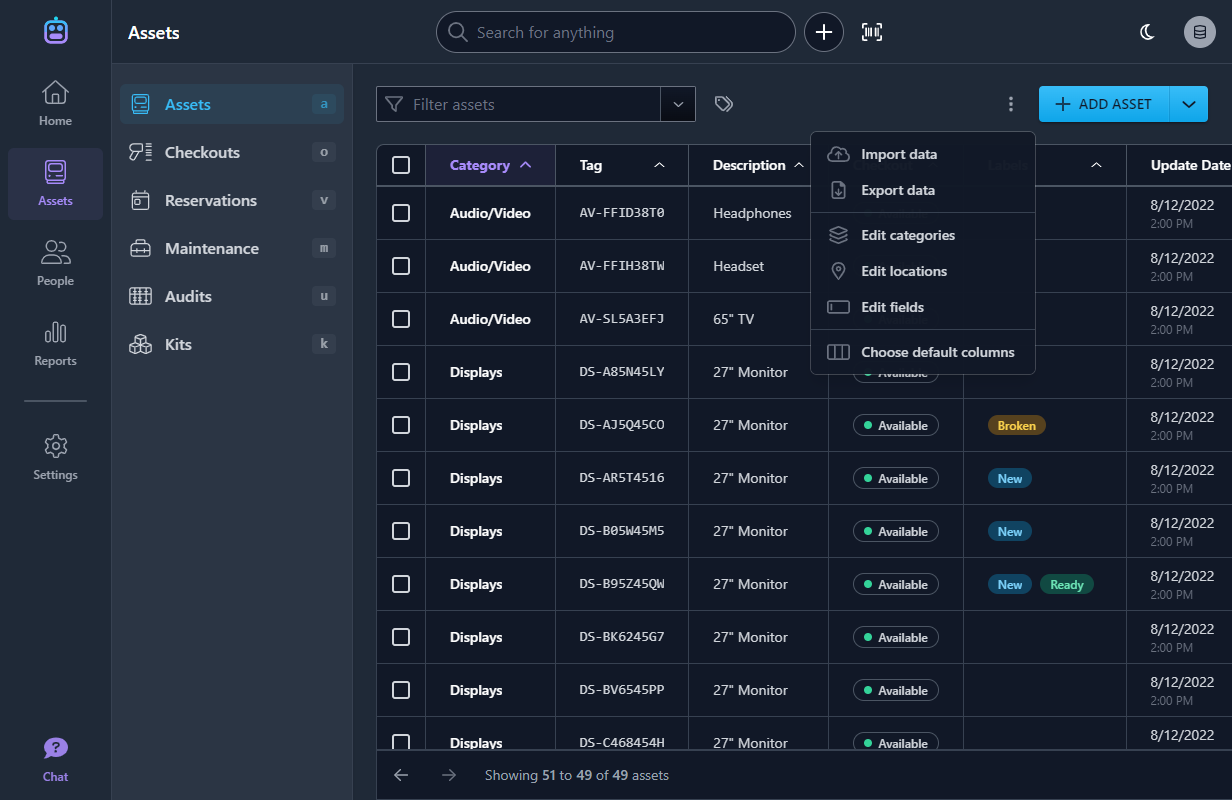Close the three-dot more options menu
Image resolution: width=1232 pixels, height=800 pixels.
pos(1011,104)
